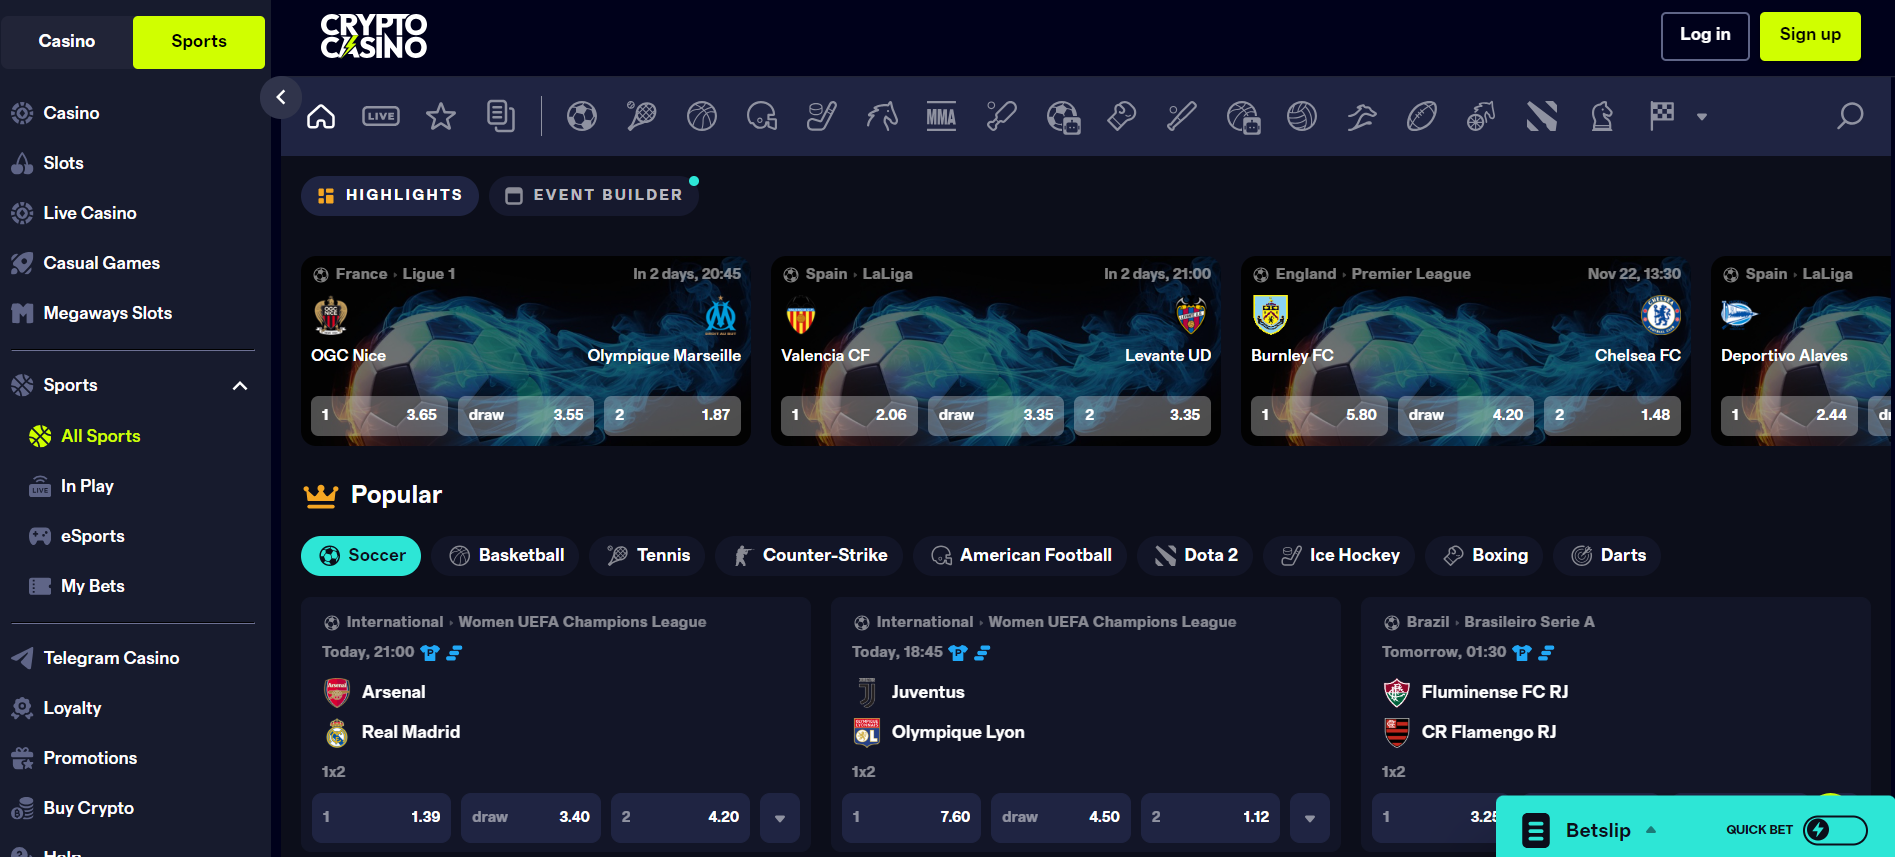Select the boxing glove sport icon

click(x=1122, y=116)
